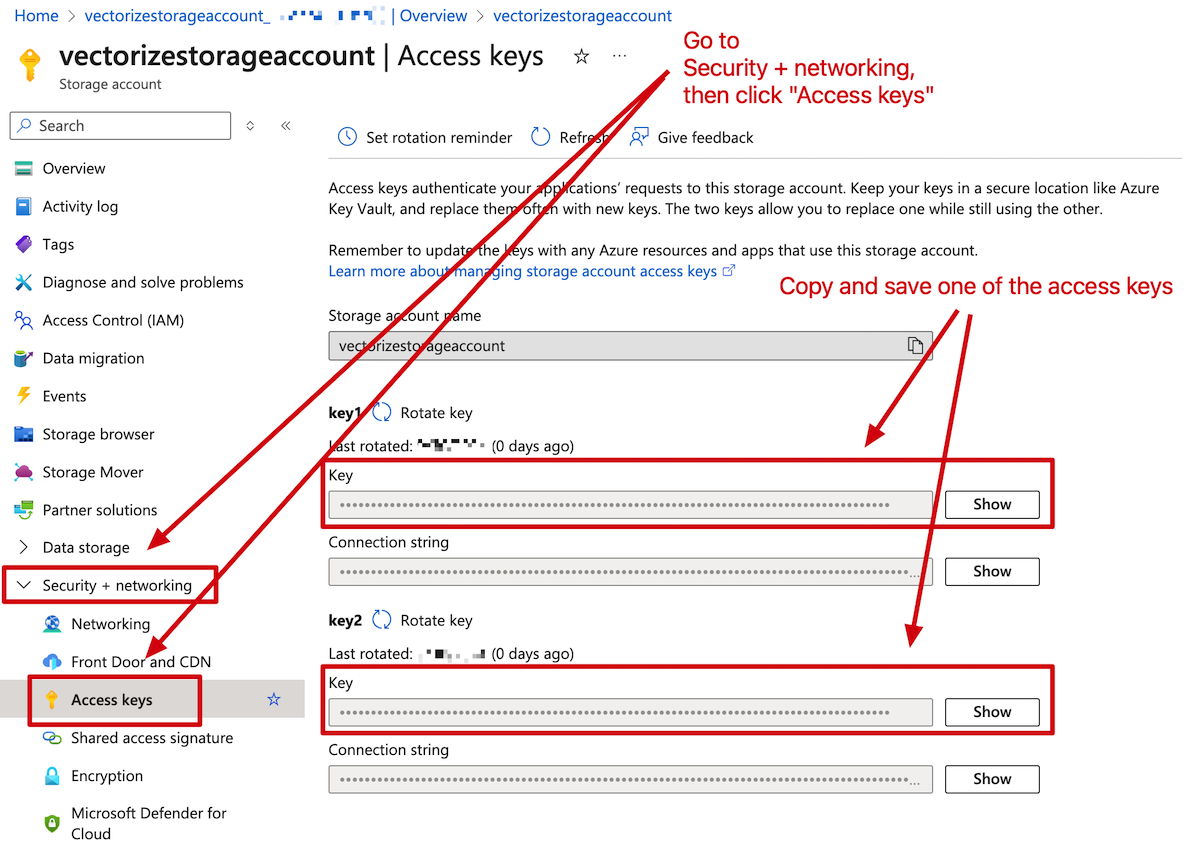Click the Give feedback person icon
Viewport: 1200px width, 847px height.
tap(639, 138)
